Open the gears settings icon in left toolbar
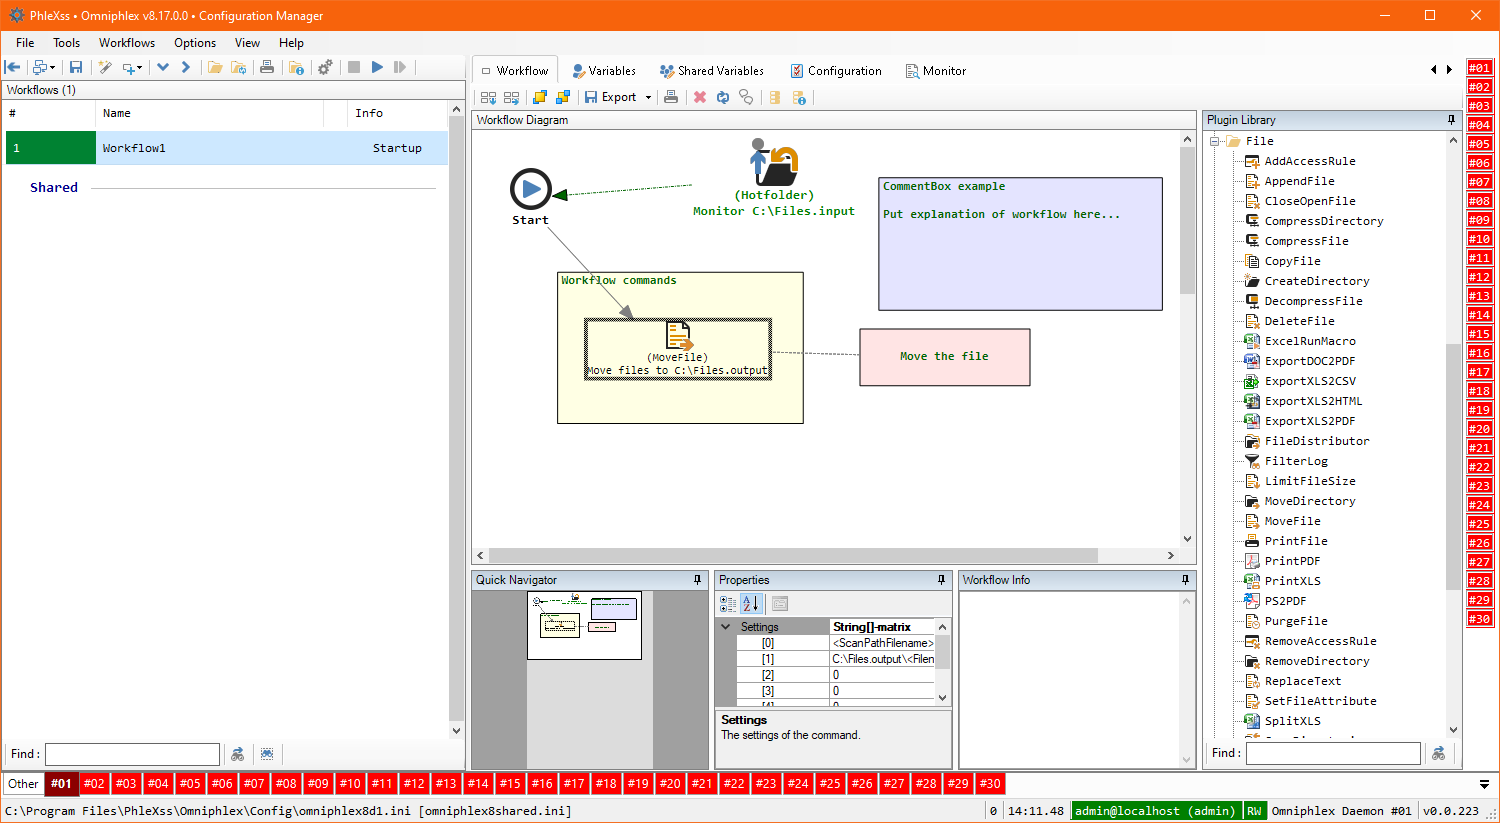This screenshot has width=1500, height=823. pyautogui.click(x=325, y=67)
